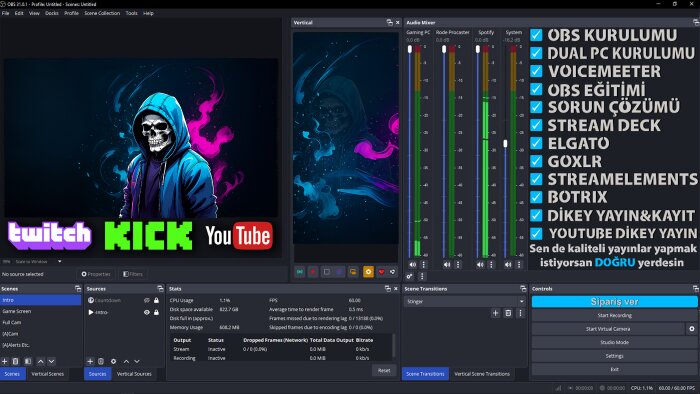Viewport: 700px width, 394px height.
Task: Move the selected source up
Action: point(126,361)
